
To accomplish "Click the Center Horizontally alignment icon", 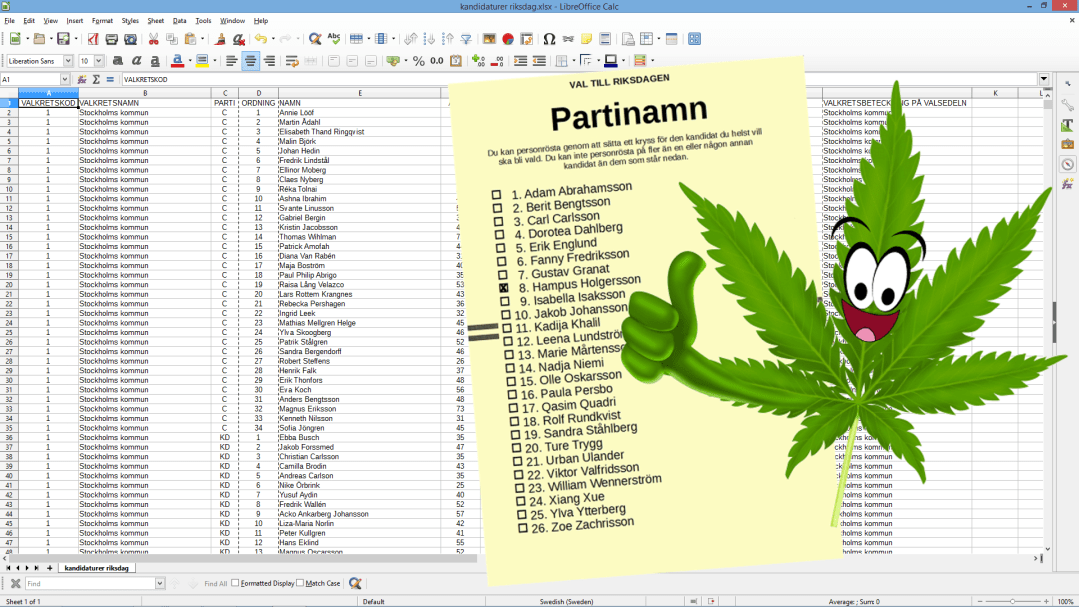I will coord(250,61).
